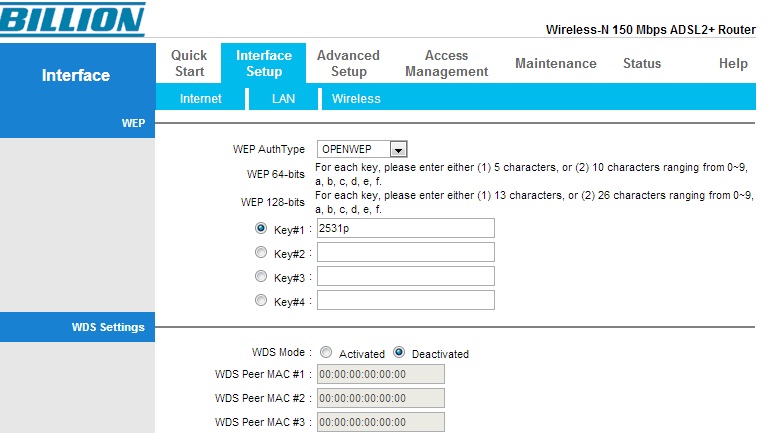Select the Key#3 radio button

click(262, 276)
